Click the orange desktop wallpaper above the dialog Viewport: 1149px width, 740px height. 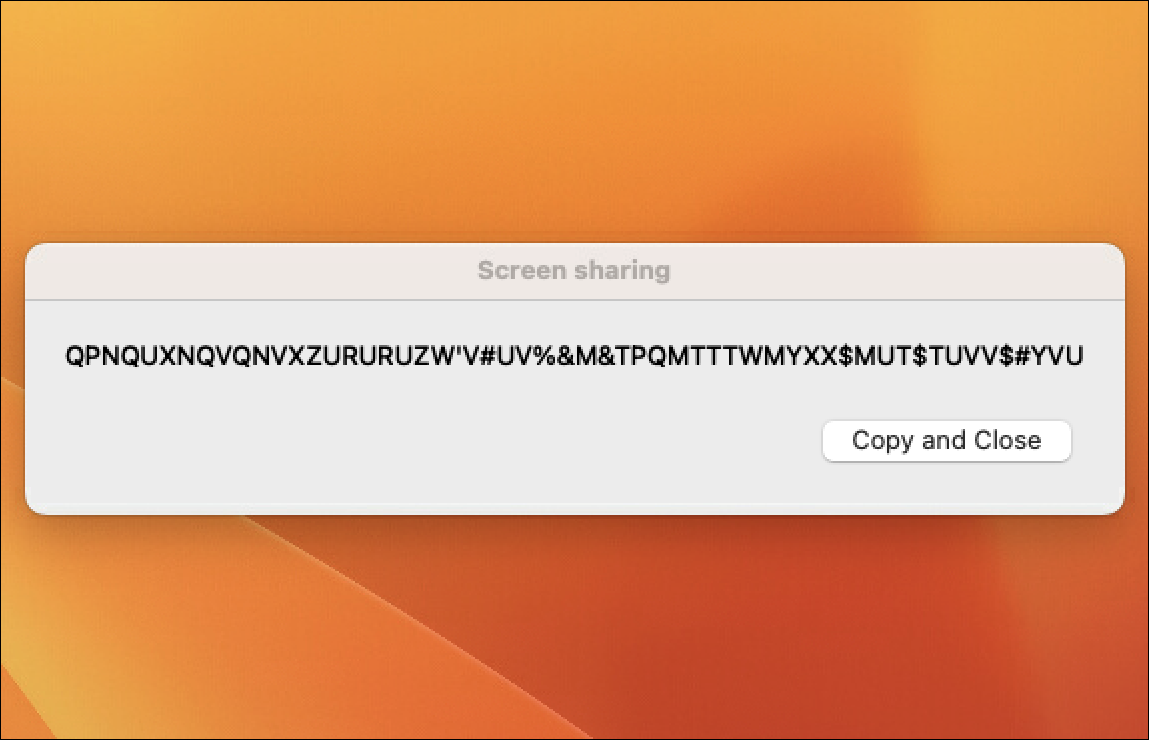(574, 121)
